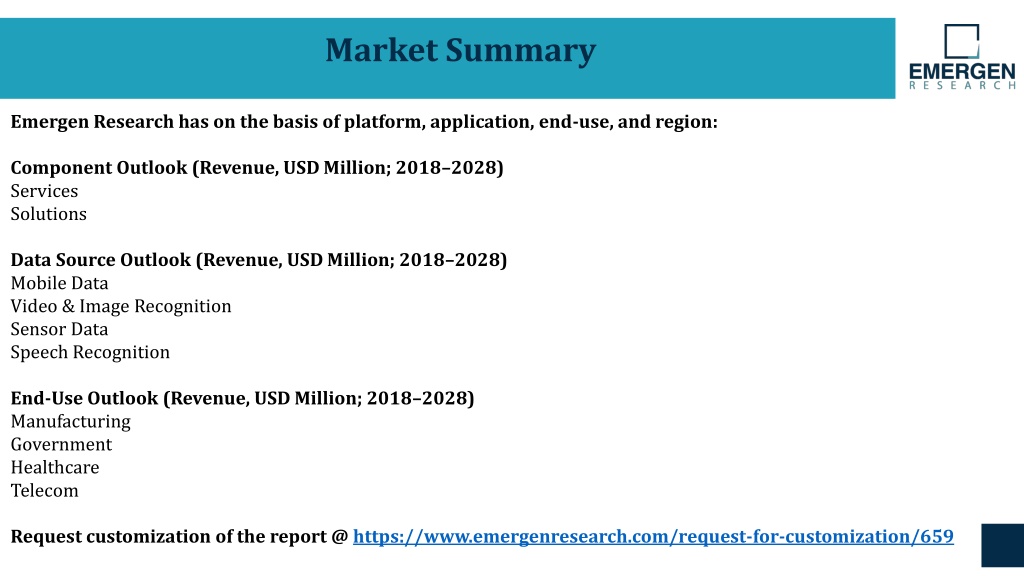
Task: Click the Component Outlook heading
Action: (257, 168)
